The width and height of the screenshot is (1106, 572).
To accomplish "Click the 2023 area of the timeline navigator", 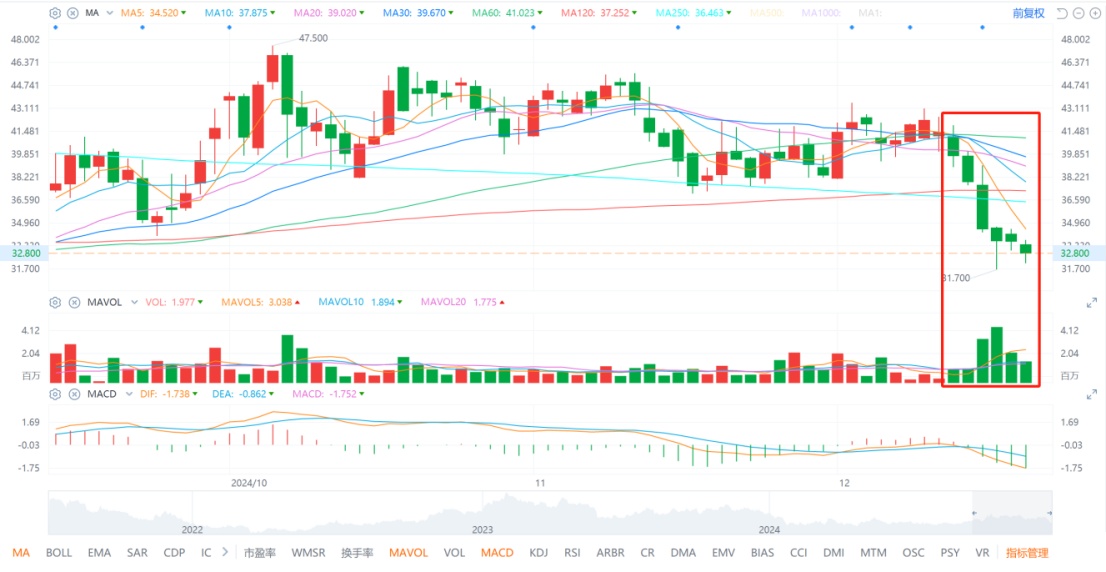I will pyautogui.click(x=482, y=530).
